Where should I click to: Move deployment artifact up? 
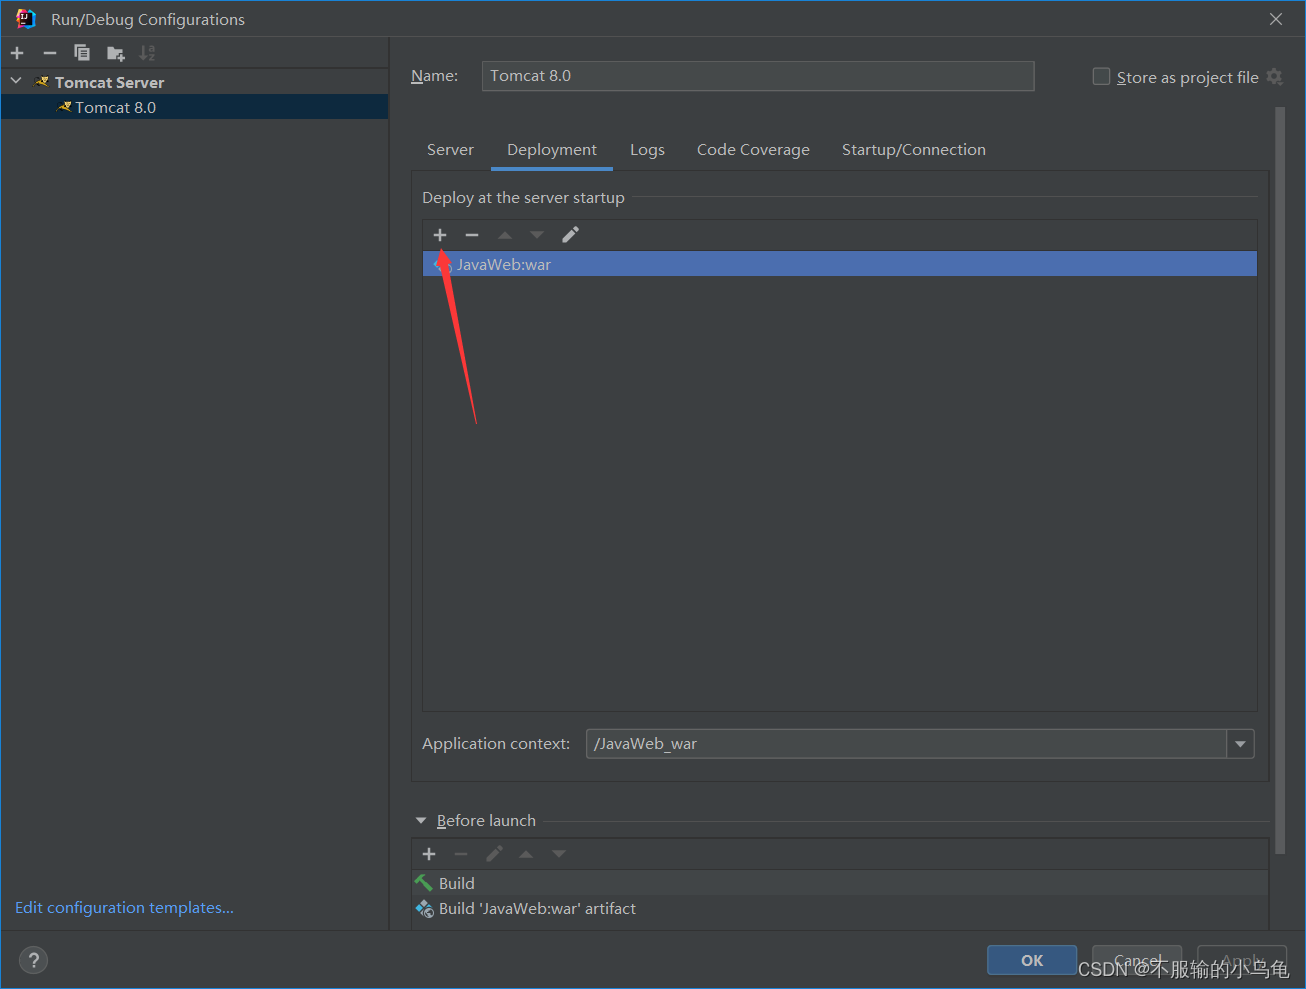pos(505,235)
